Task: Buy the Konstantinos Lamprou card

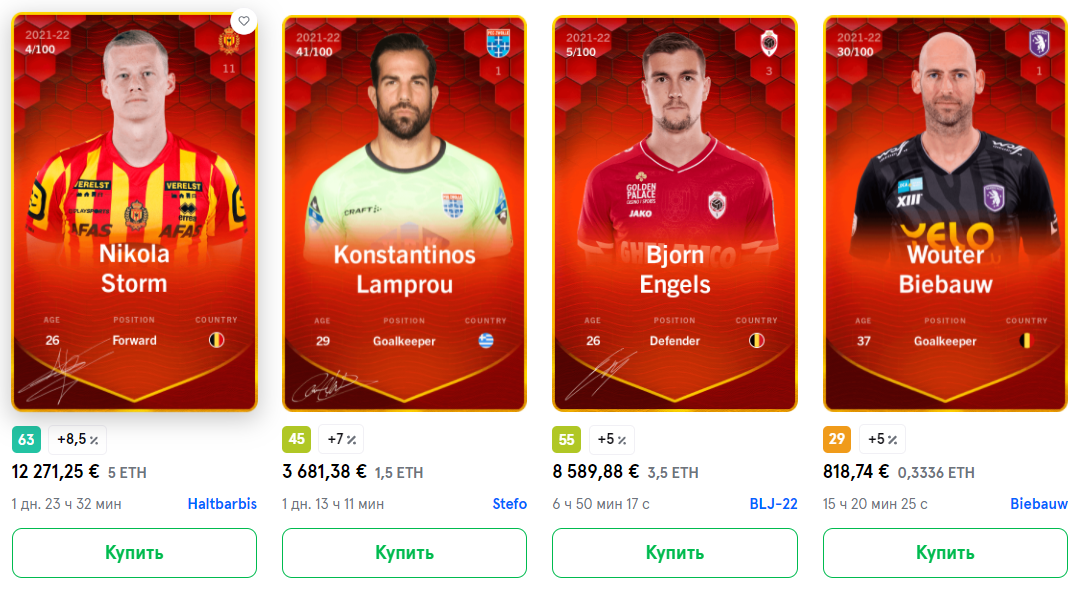Action: pyautogui.click(x=404, y=553)
